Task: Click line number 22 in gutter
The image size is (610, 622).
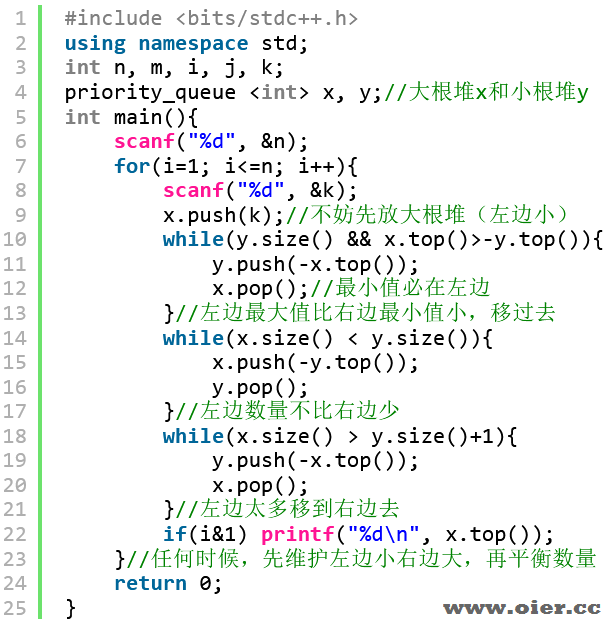Action: (15, 534)
